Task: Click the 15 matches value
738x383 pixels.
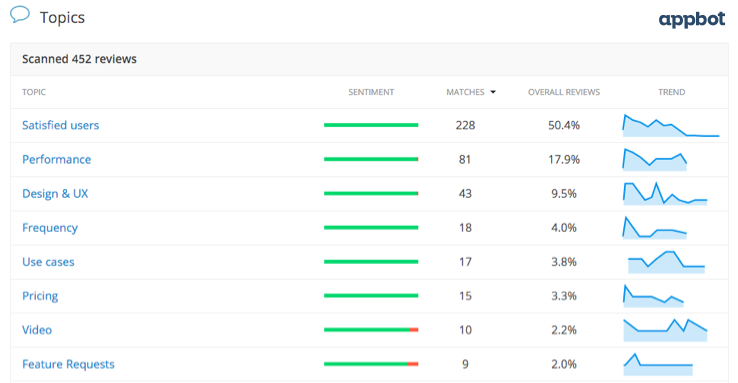Action: [x=465, y=296]
